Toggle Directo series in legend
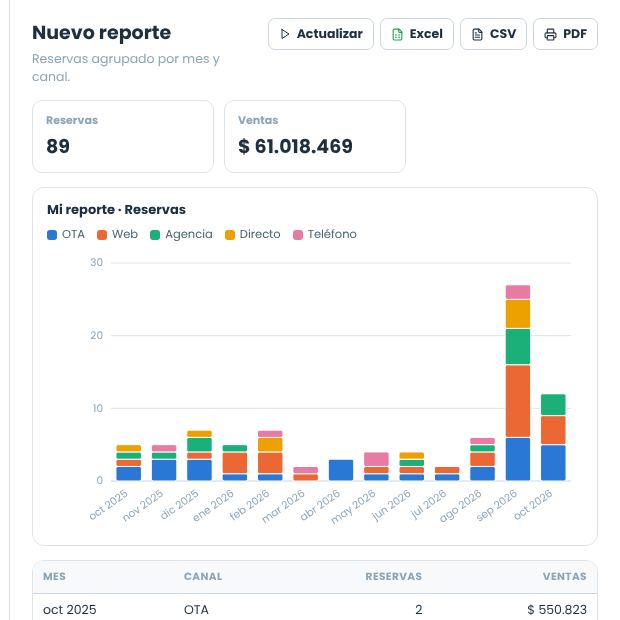This screenshot has height=620, width=620. 253,234
